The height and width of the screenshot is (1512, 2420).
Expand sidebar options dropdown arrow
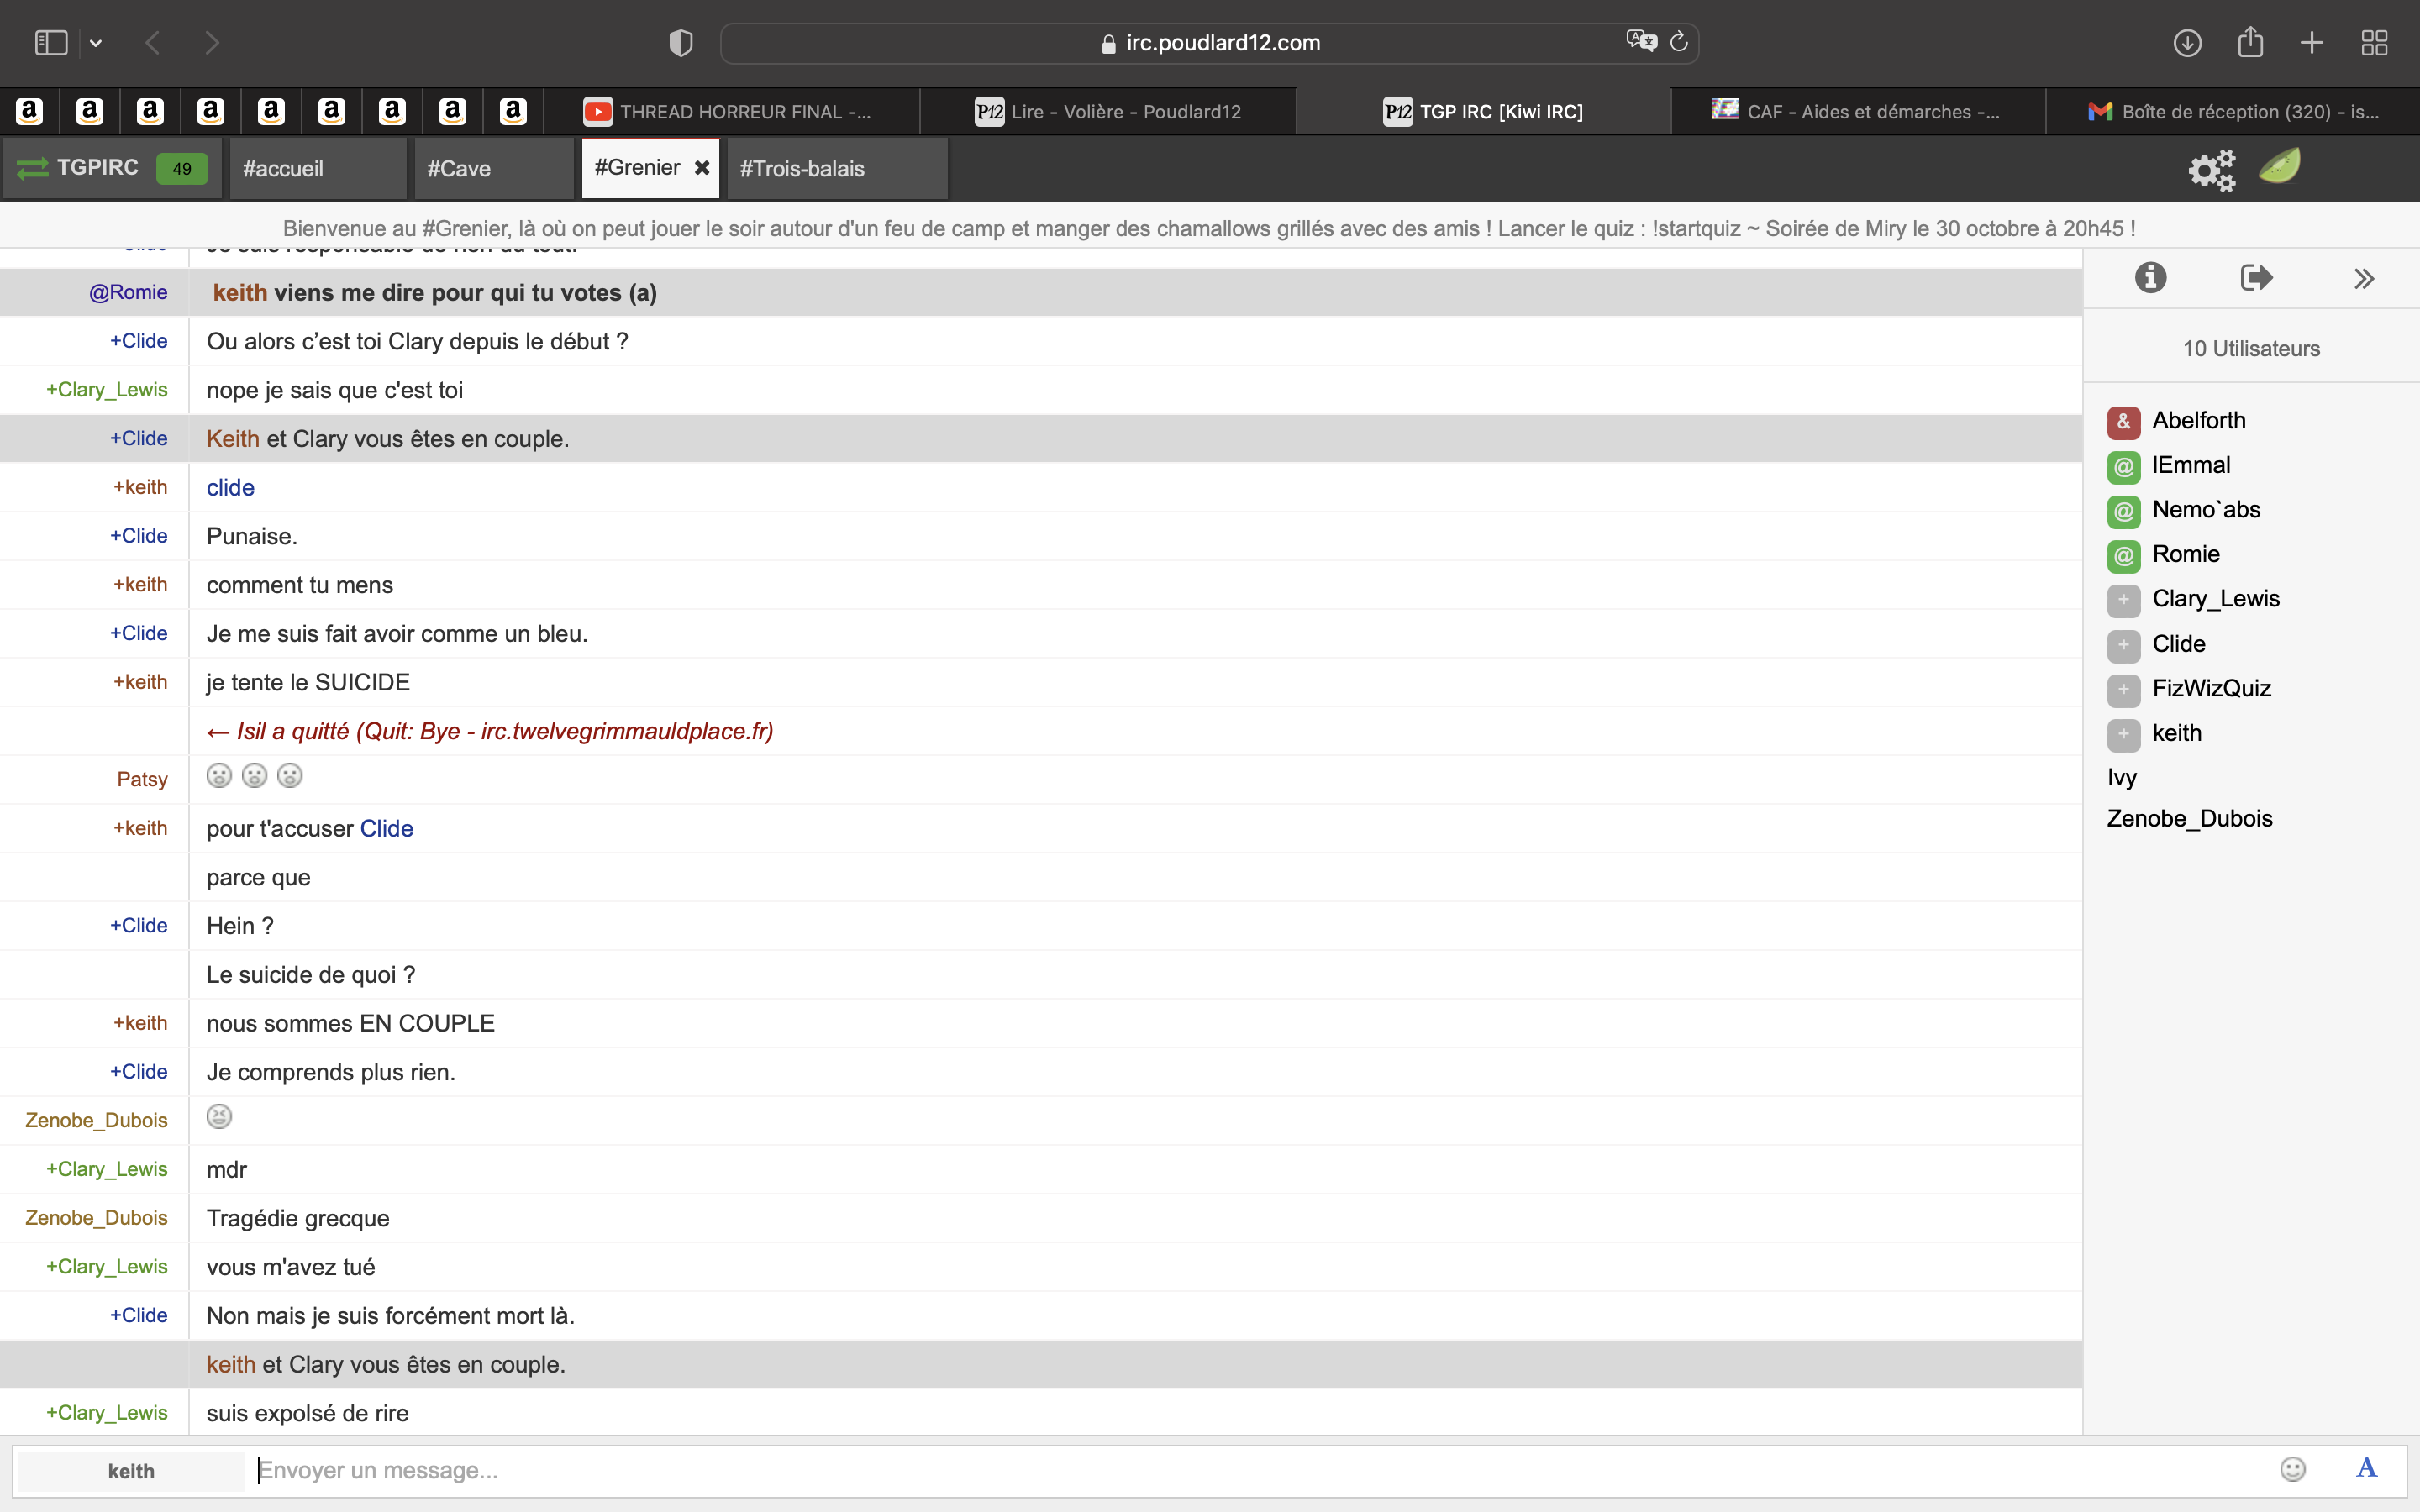click(x=96, y=43)
